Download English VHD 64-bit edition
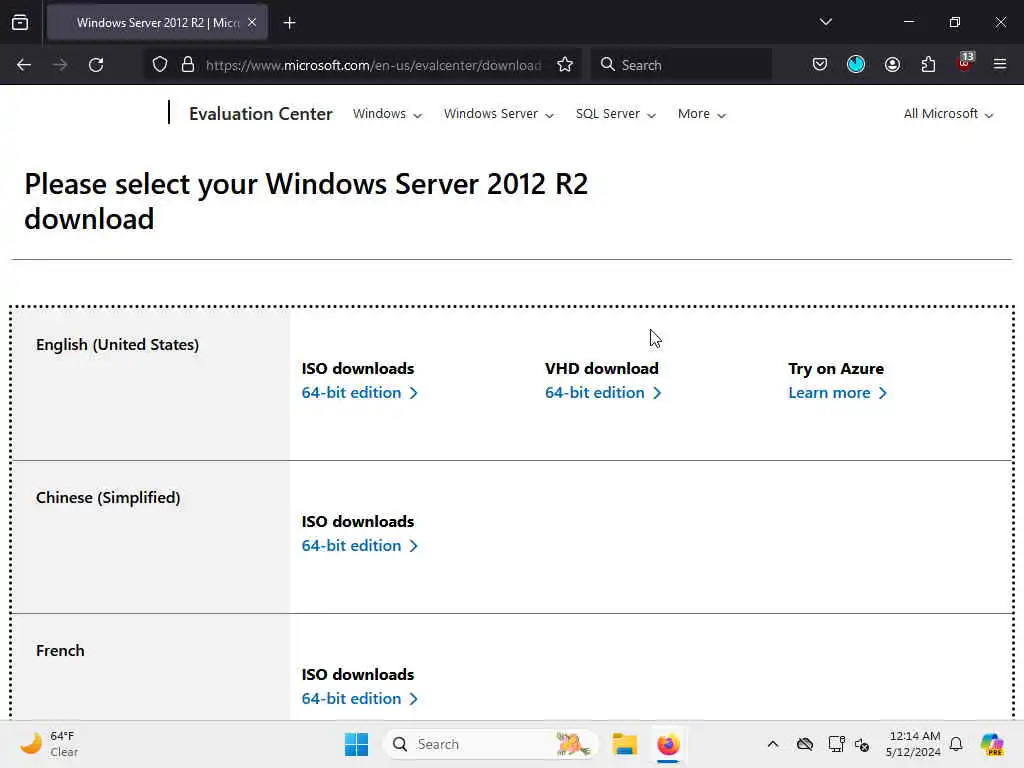1024x768 pixels. (x=603, y=392)
